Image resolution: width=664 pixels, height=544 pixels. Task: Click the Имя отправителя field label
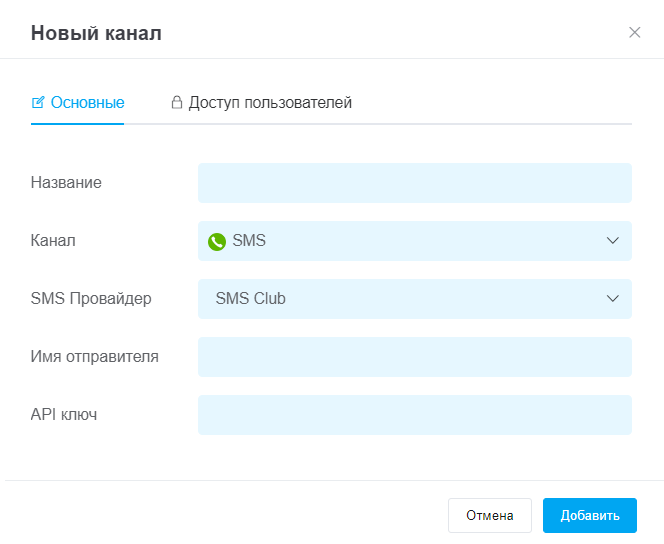tap(94, 356)
